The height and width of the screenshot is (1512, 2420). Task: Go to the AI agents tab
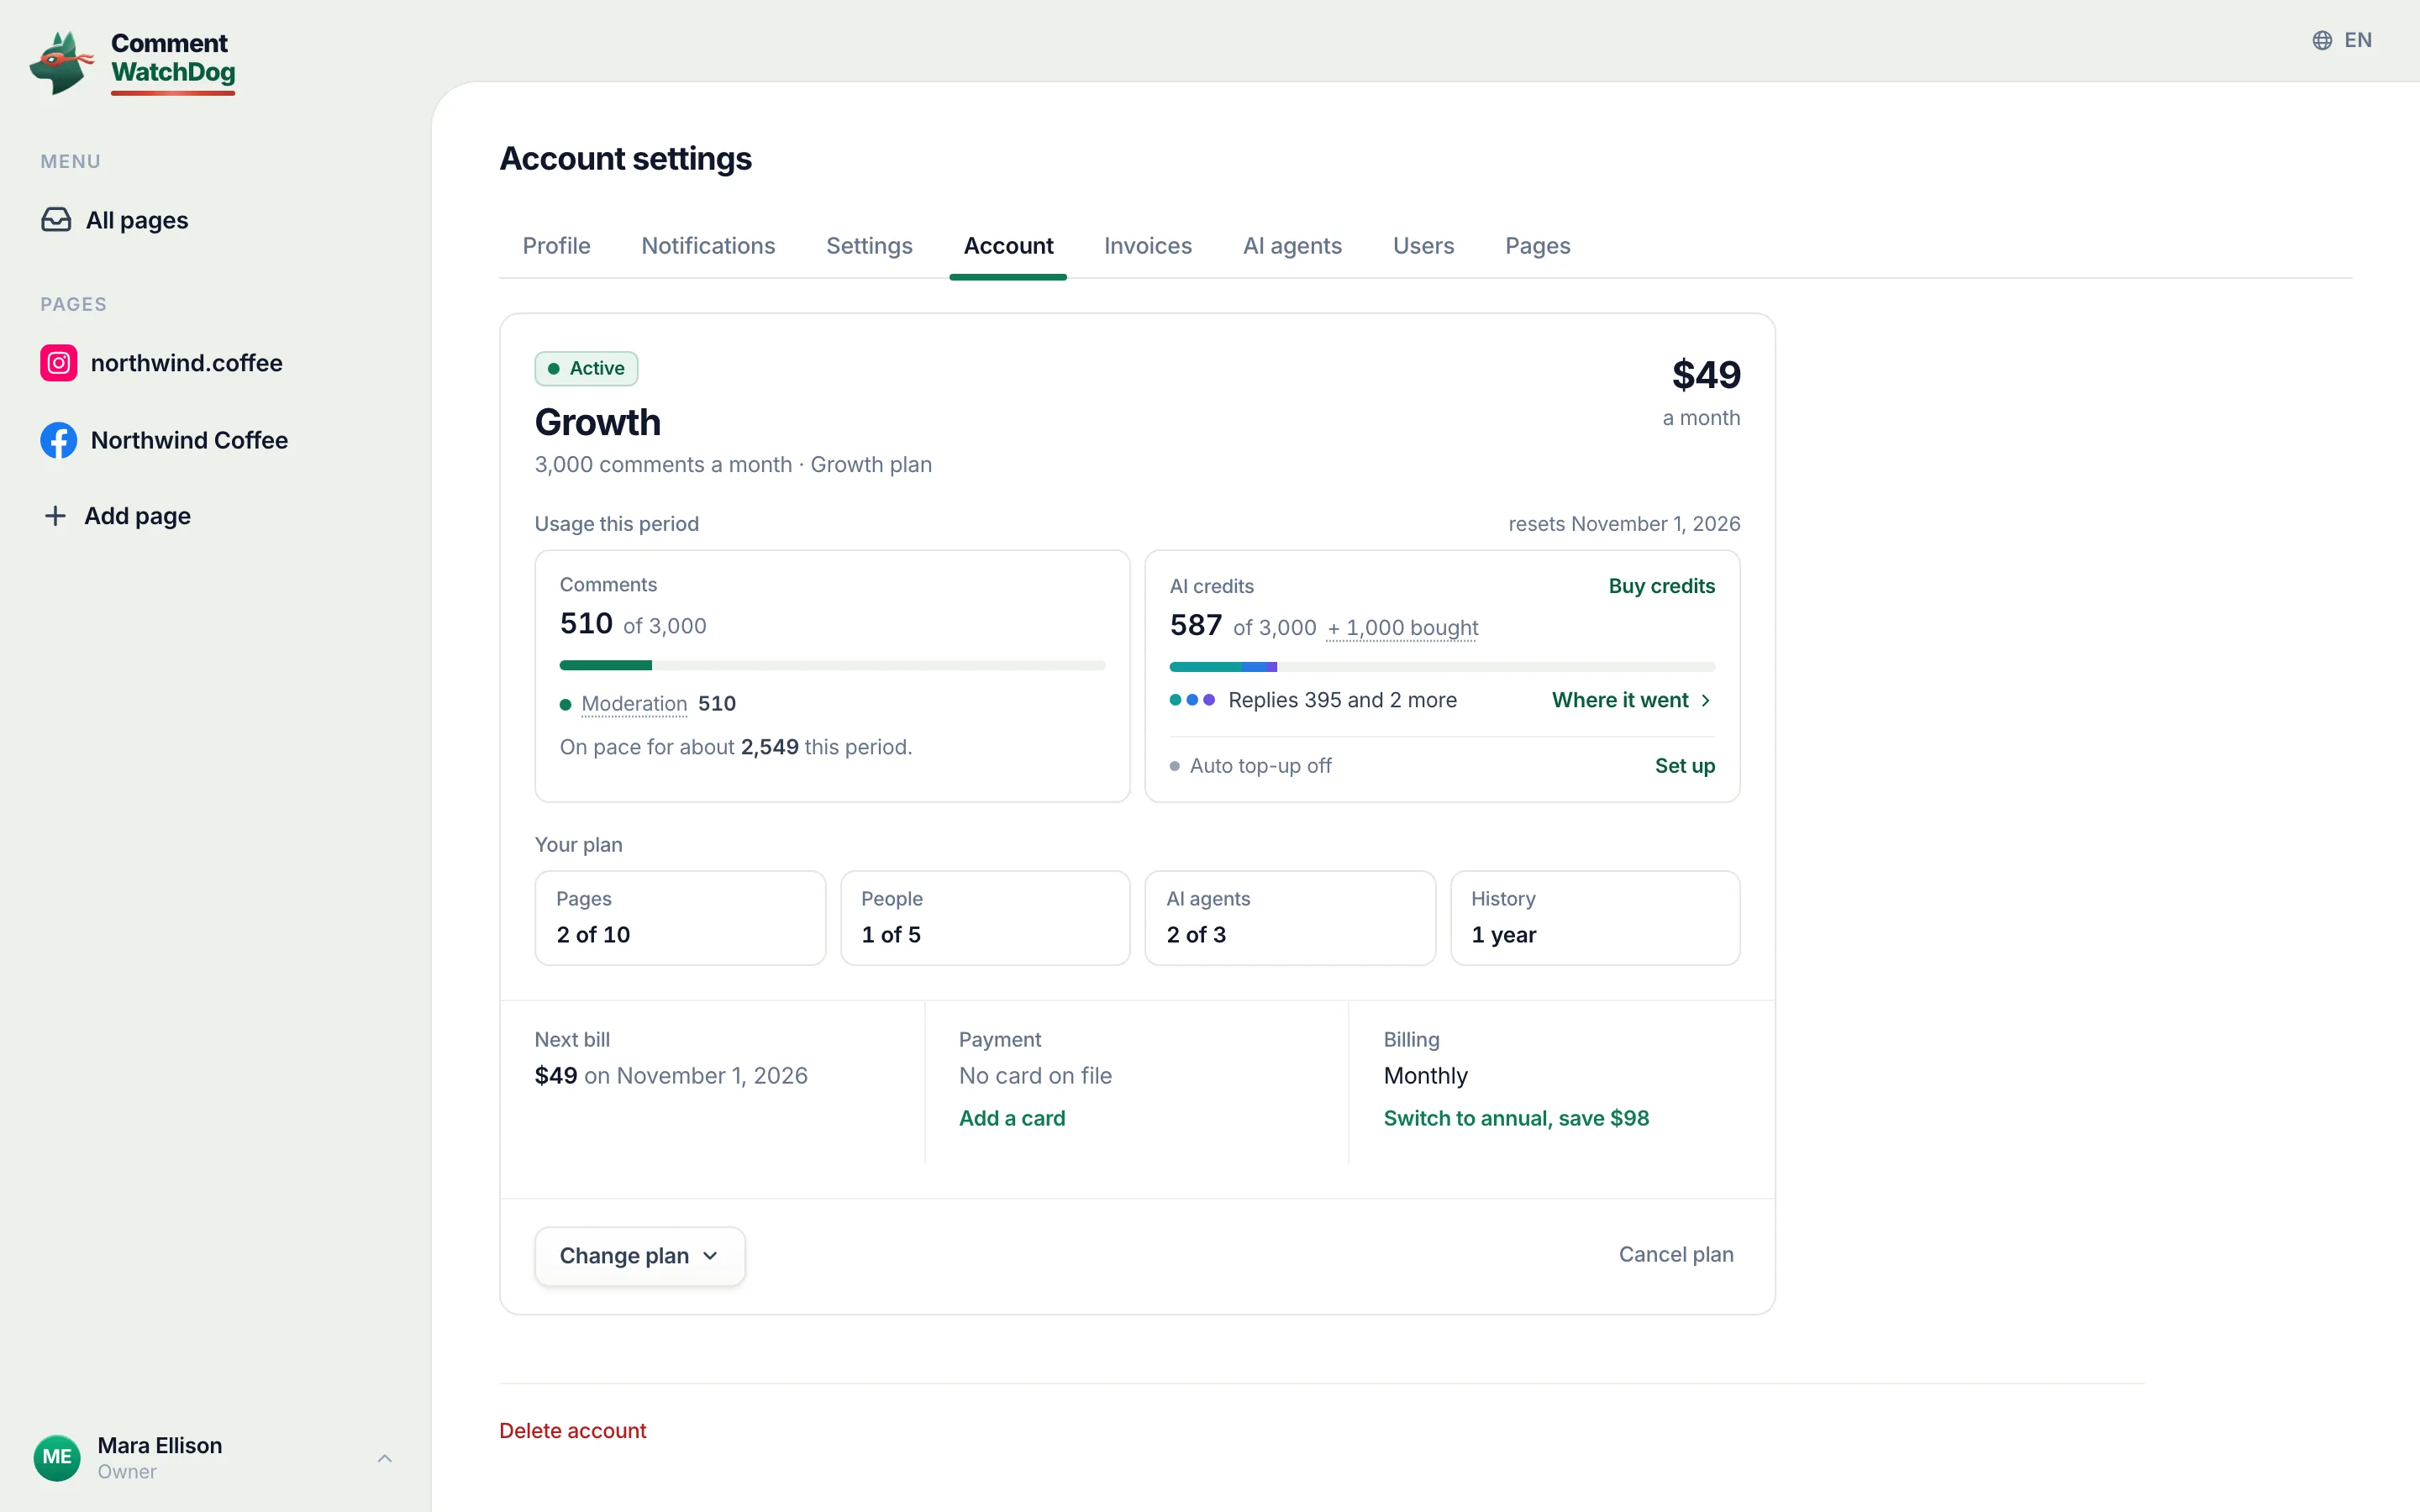point(1292,246)
